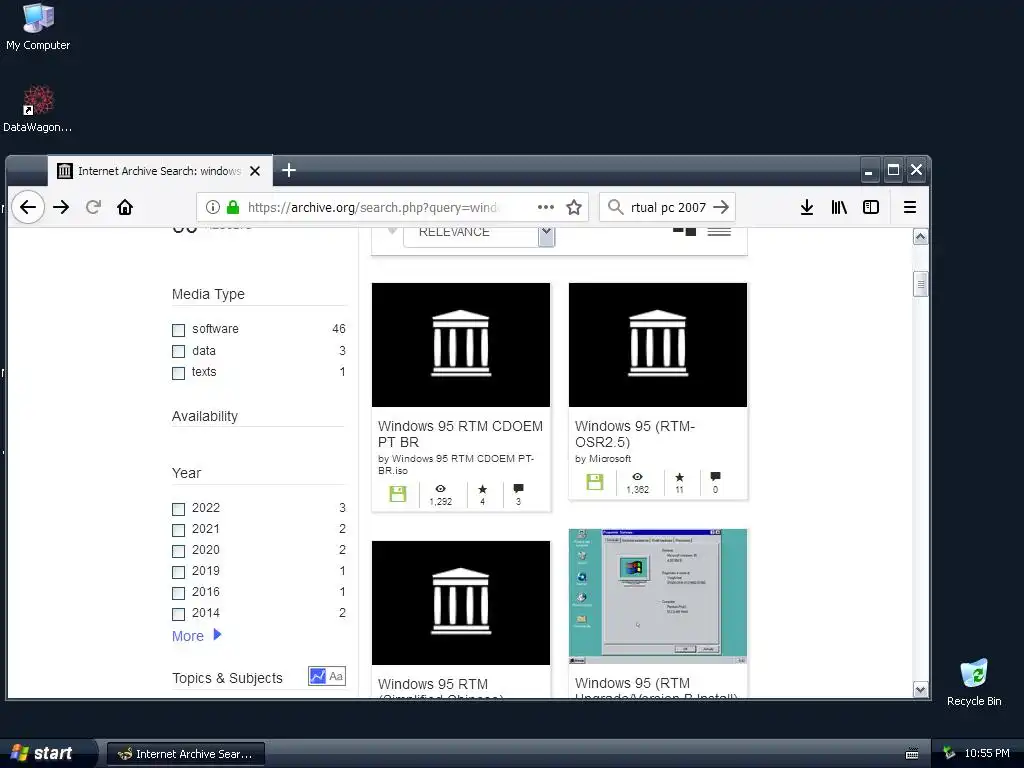1024x768 pixels.
Task: Open page actions three-dot menu
Action: (x=545, y=207)
